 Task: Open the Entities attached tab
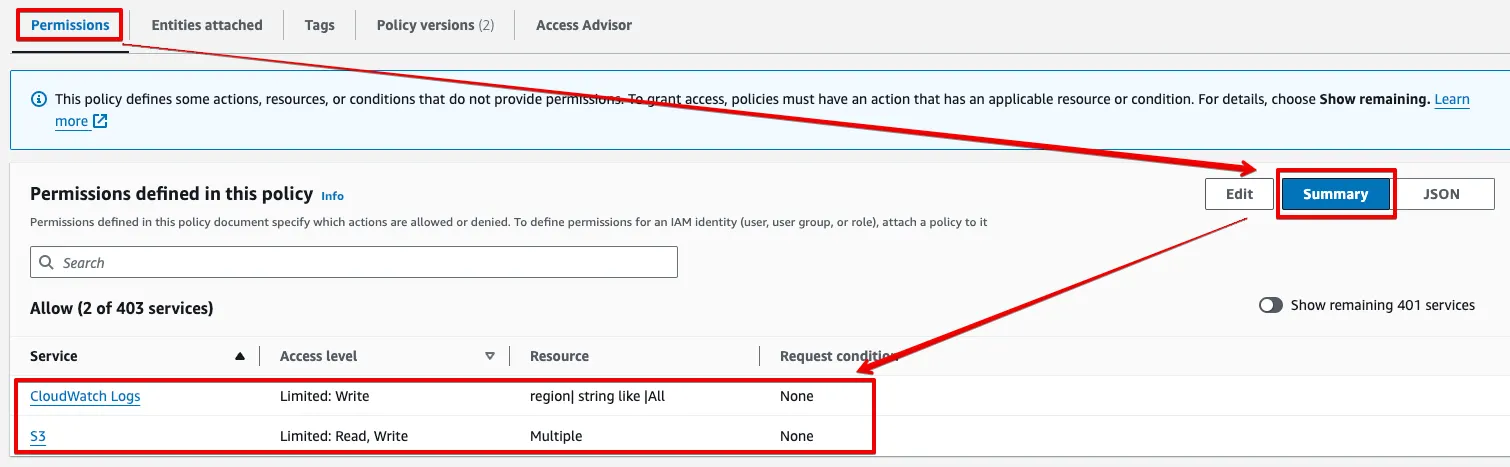pyautogui.click(x=207, y=25)
